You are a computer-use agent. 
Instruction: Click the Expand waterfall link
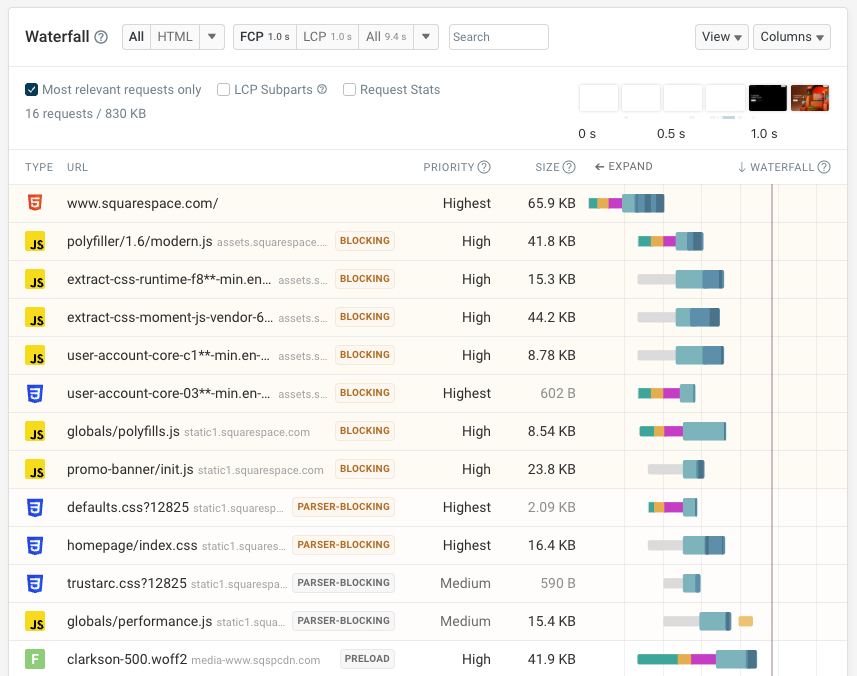point(623,167)
